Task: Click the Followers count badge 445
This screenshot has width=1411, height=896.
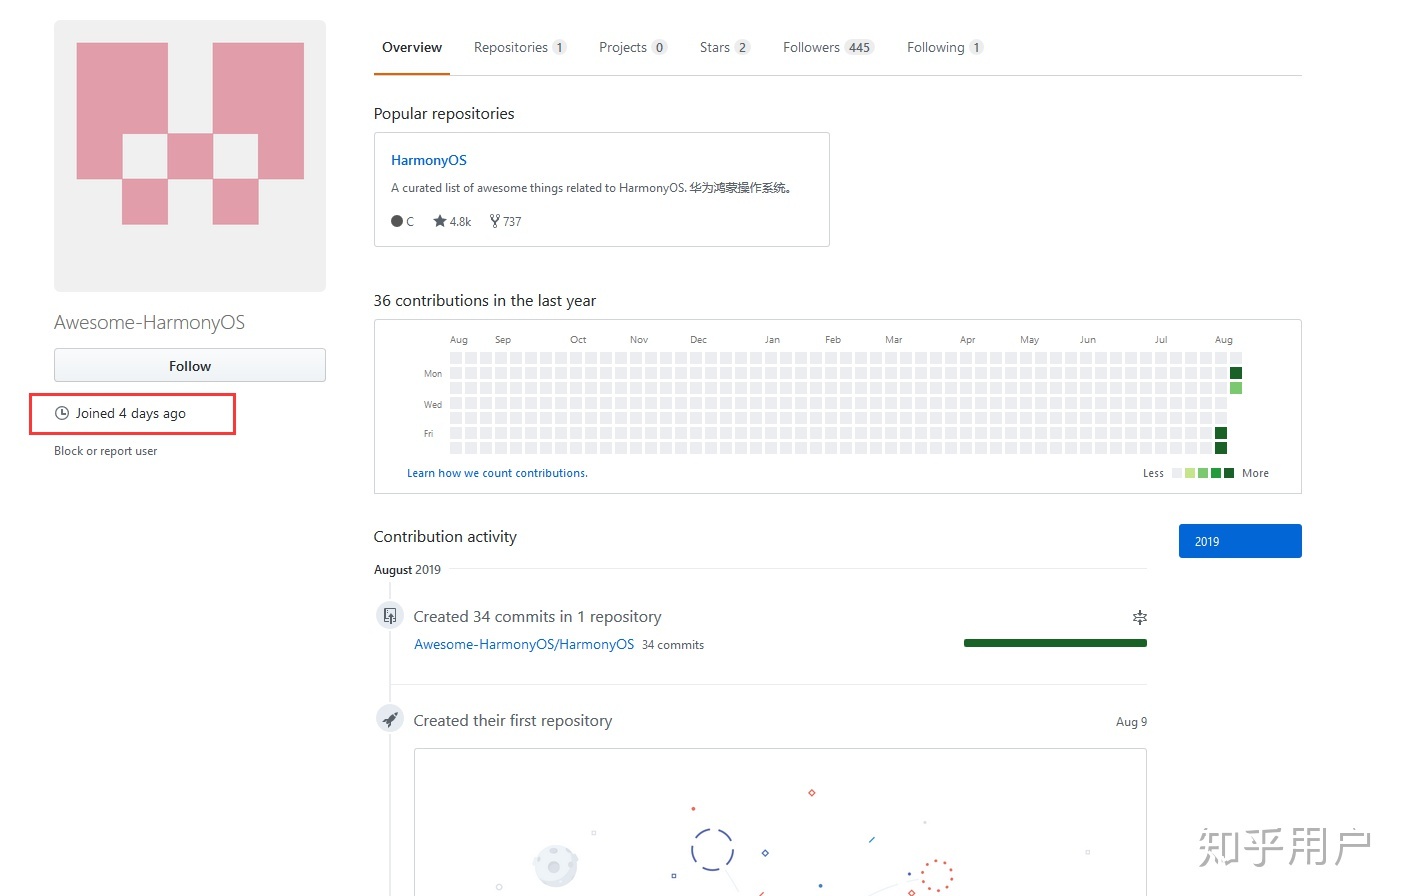Action: point(859,48)
